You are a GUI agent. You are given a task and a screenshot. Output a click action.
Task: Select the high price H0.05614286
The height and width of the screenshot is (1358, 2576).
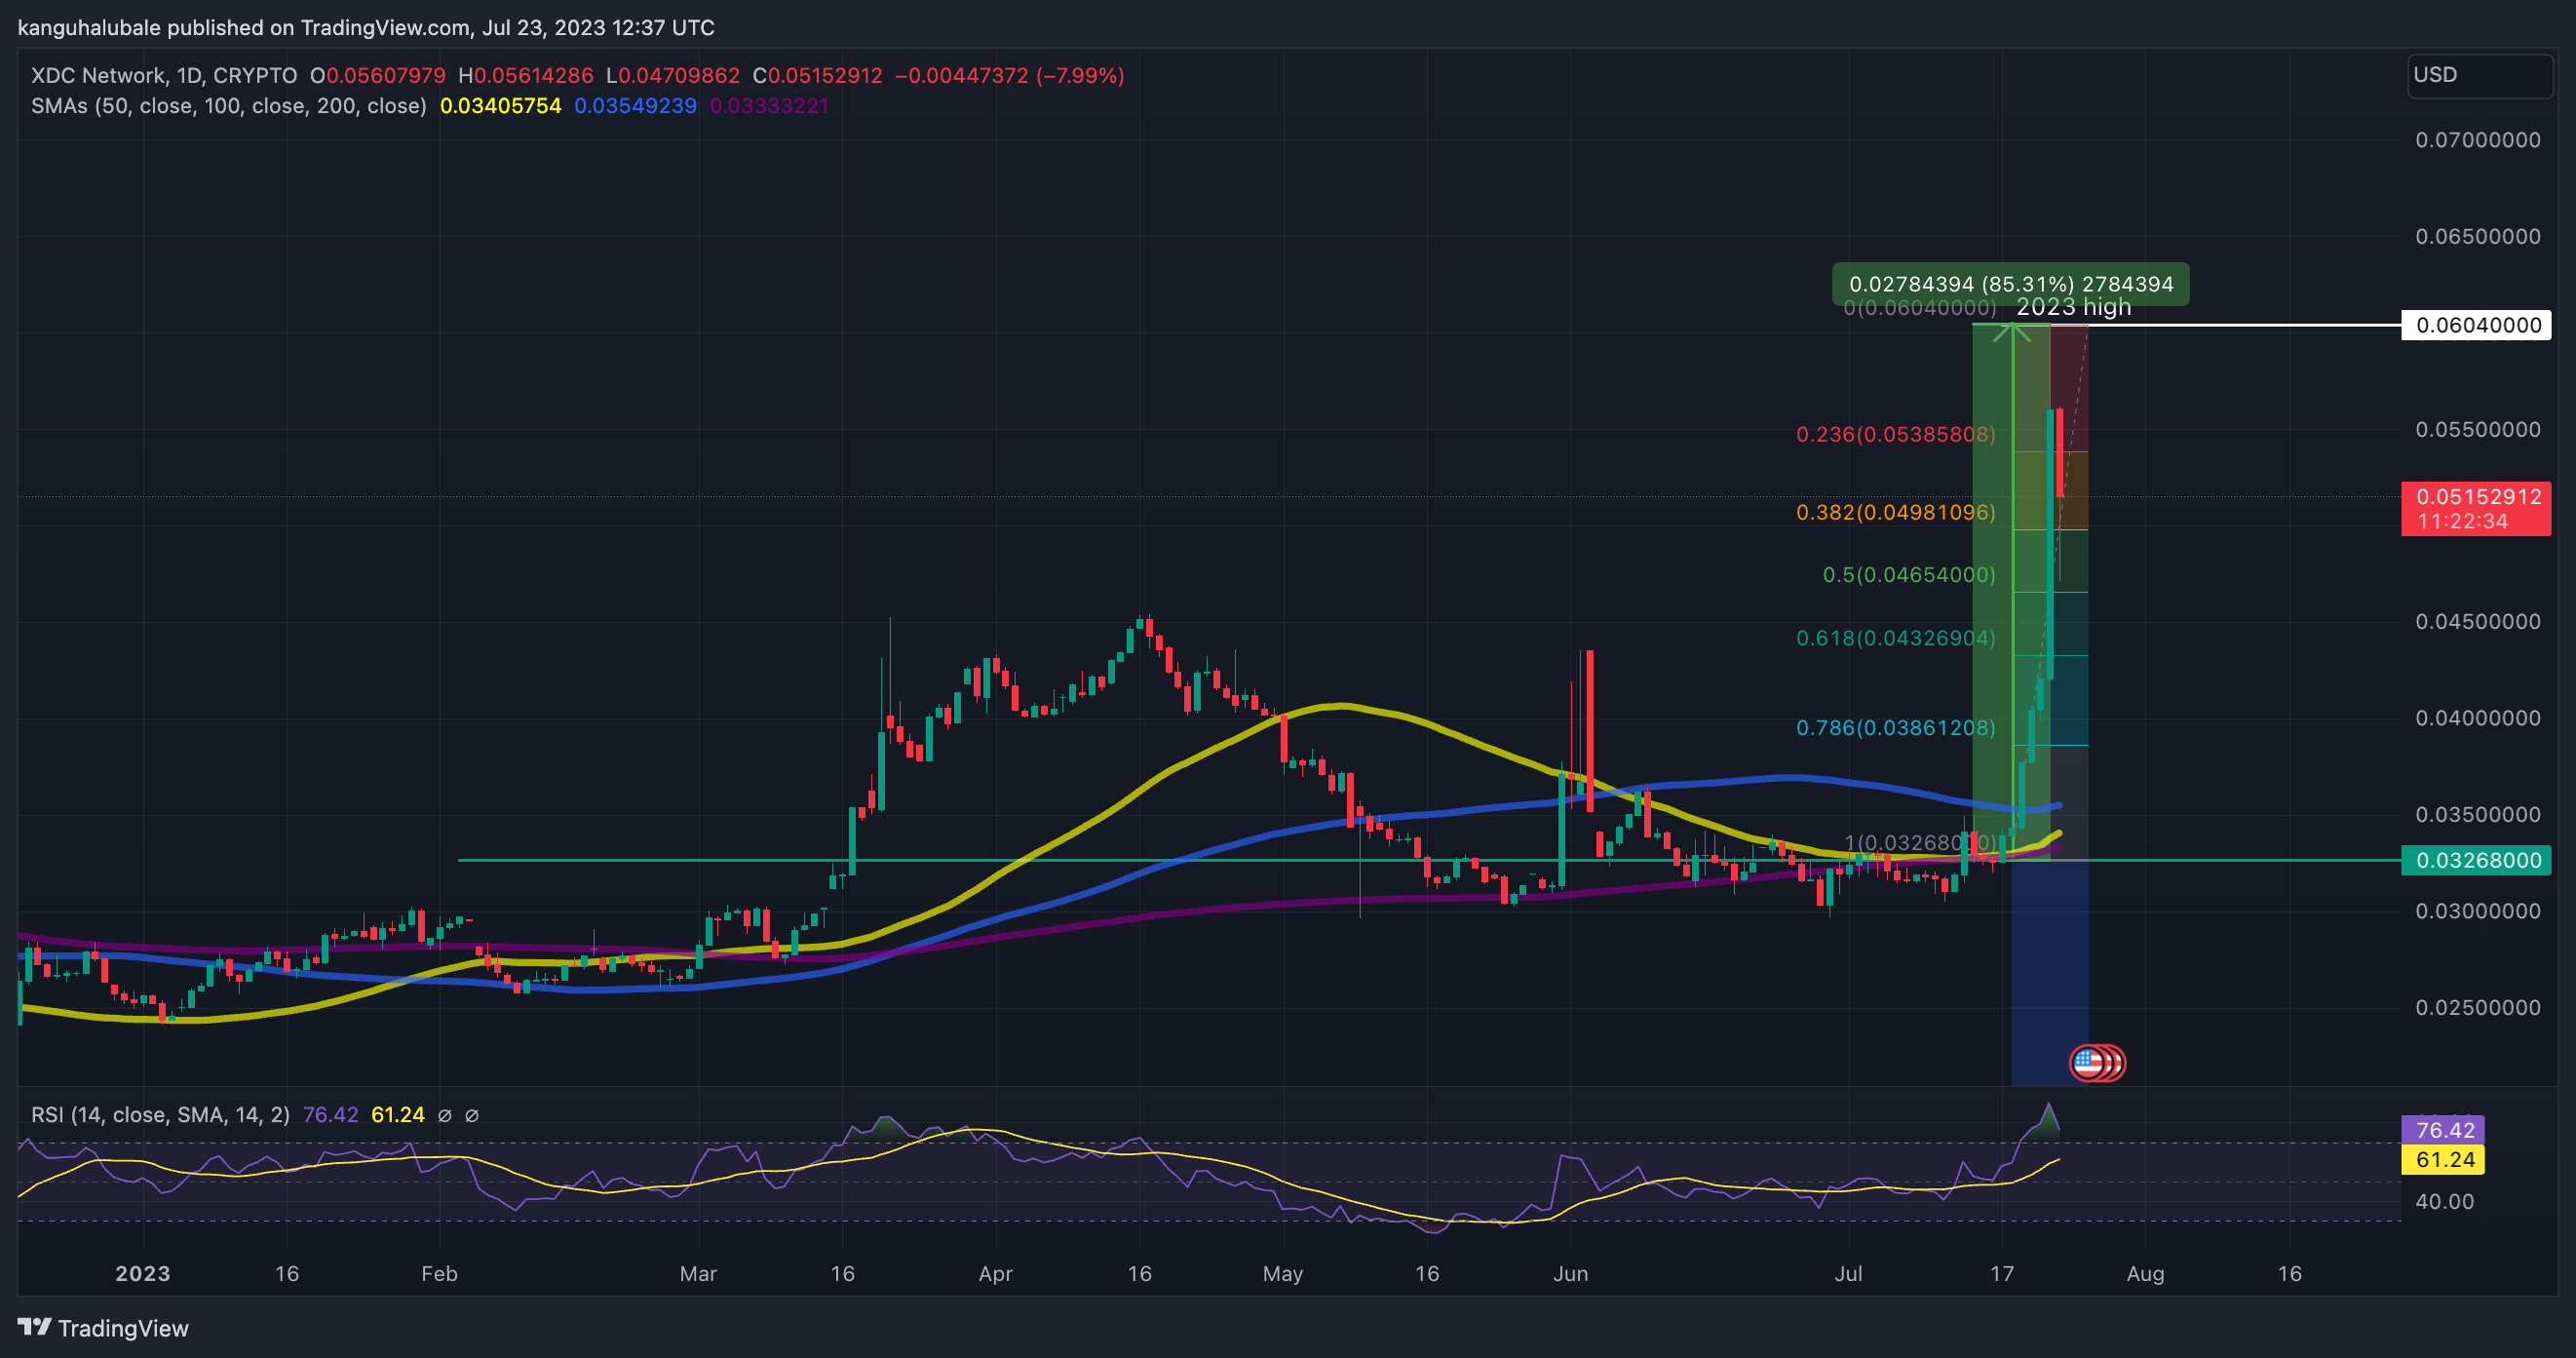526,76
